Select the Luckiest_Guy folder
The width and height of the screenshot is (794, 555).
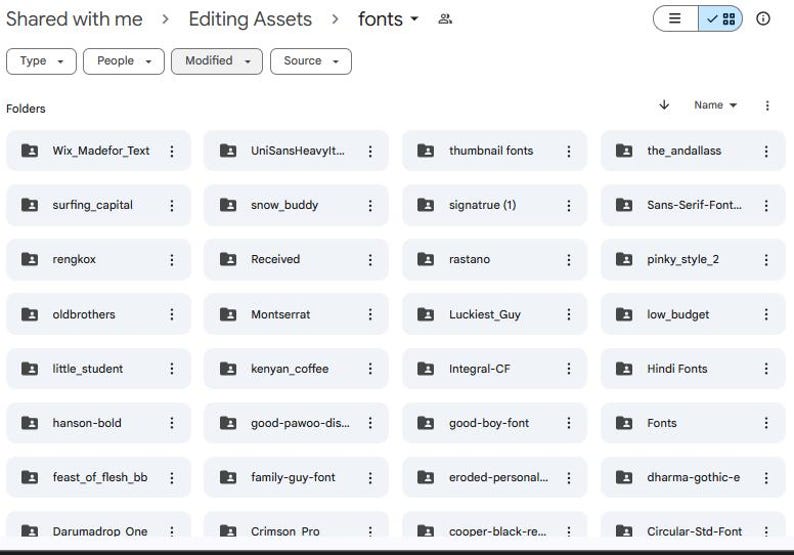coord(495,314)
